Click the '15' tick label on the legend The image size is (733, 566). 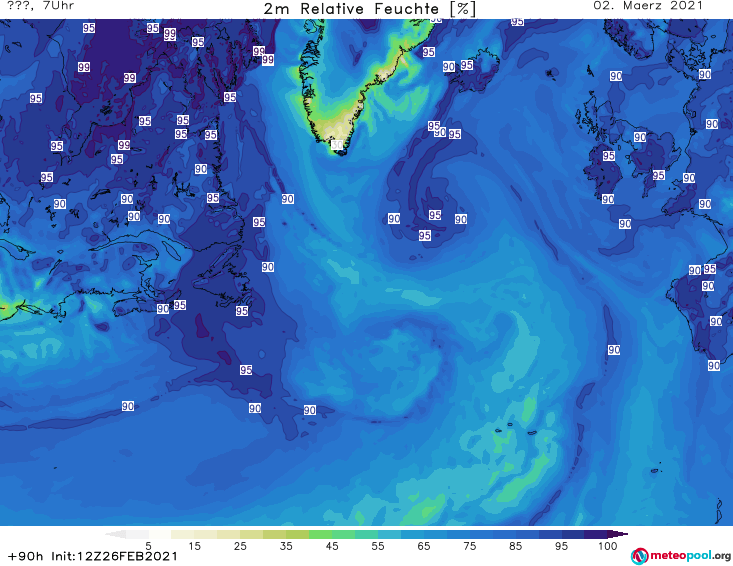pos(194,546)
